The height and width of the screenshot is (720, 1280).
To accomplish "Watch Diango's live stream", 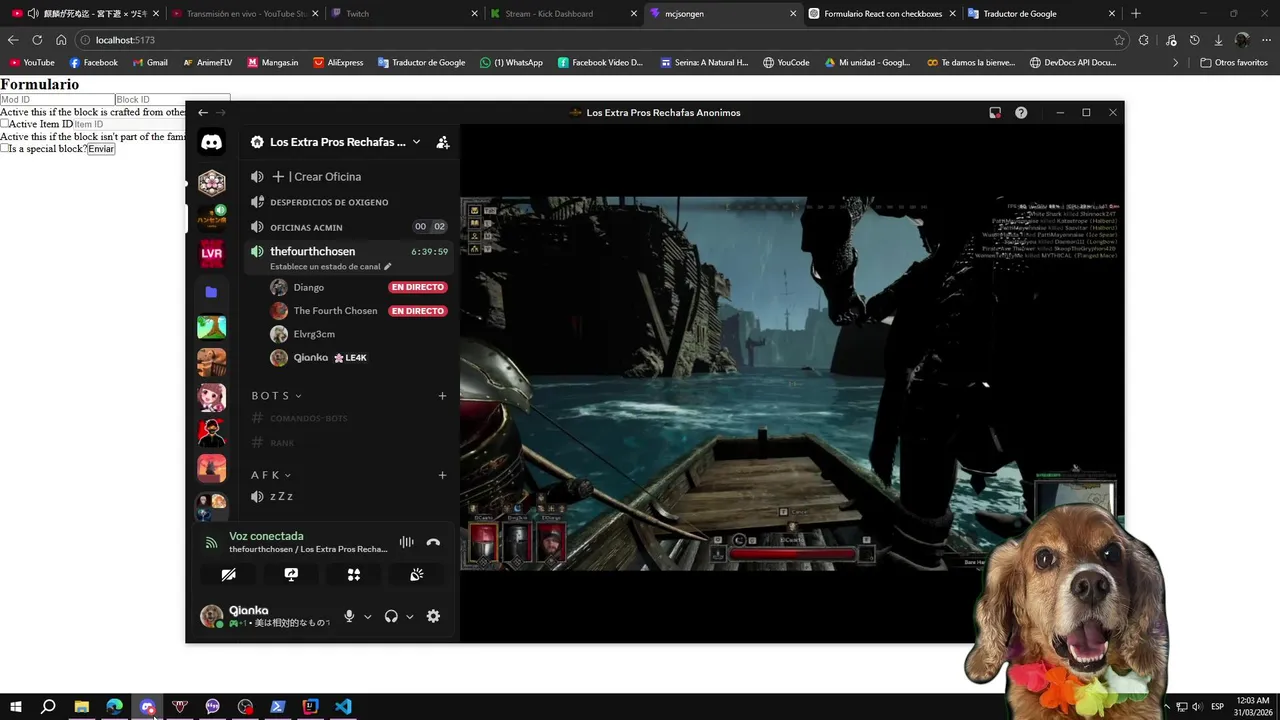I will point(418,287).
